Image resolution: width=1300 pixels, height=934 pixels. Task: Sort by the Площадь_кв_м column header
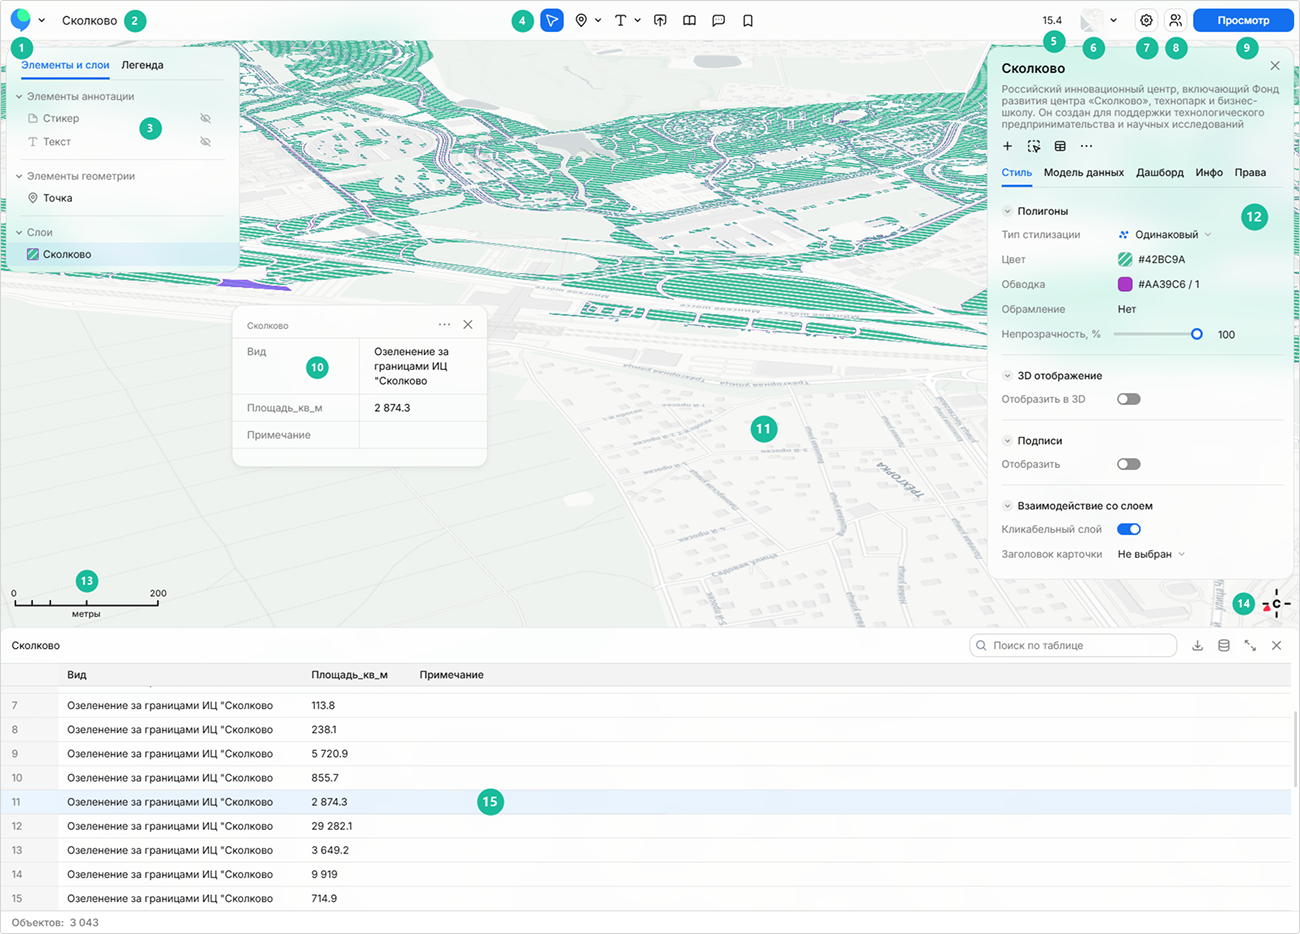[x=349, y=675]
